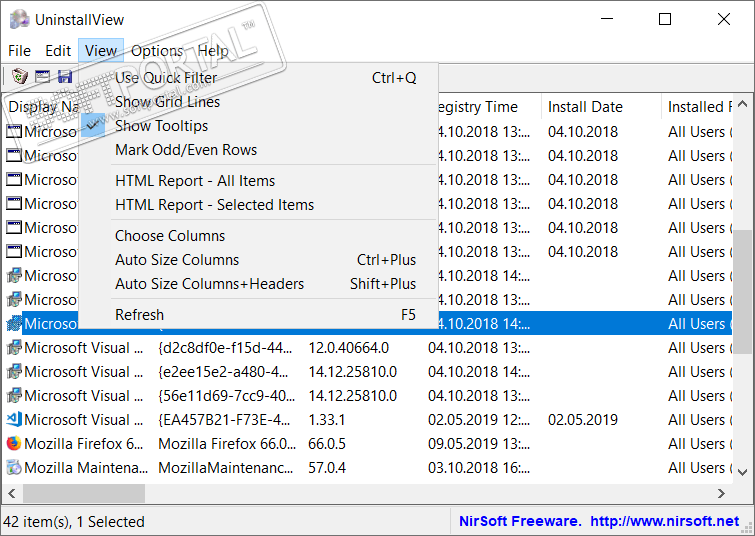Enable Show Grid Lines option
755x536 pixels.
click(167, 102)
